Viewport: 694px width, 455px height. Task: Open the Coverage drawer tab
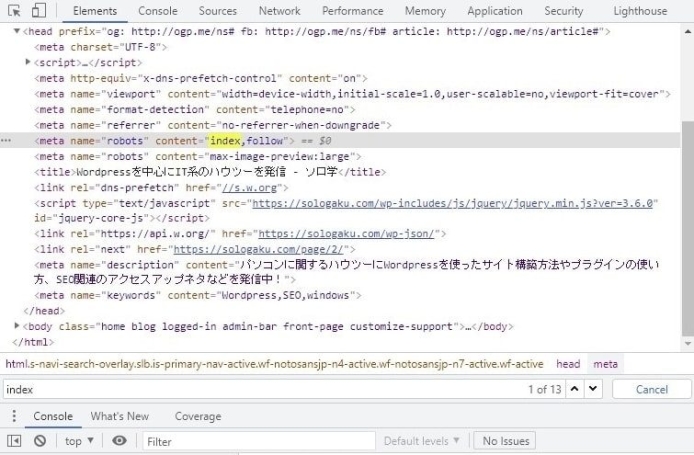click(x=198, y=416)
